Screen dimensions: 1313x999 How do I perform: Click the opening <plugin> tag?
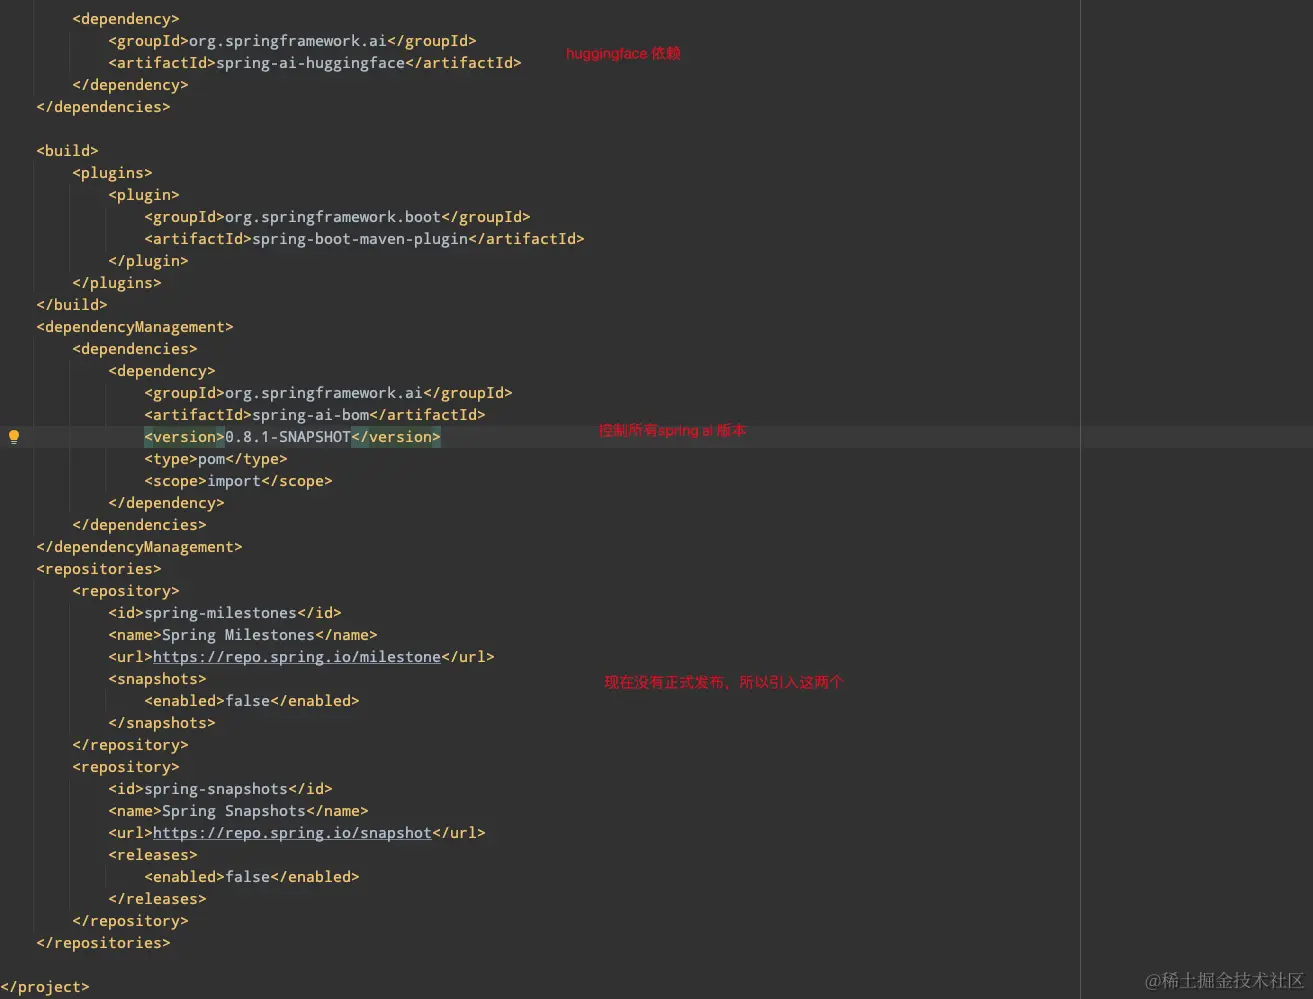(x=144, y=195)
